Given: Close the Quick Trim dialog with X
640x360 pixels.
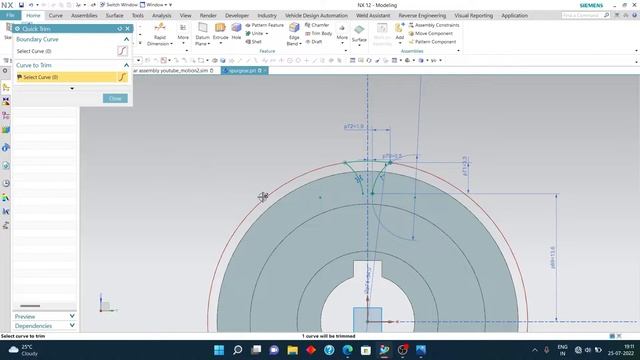Looking at the screenshot, I should [127, 29].
